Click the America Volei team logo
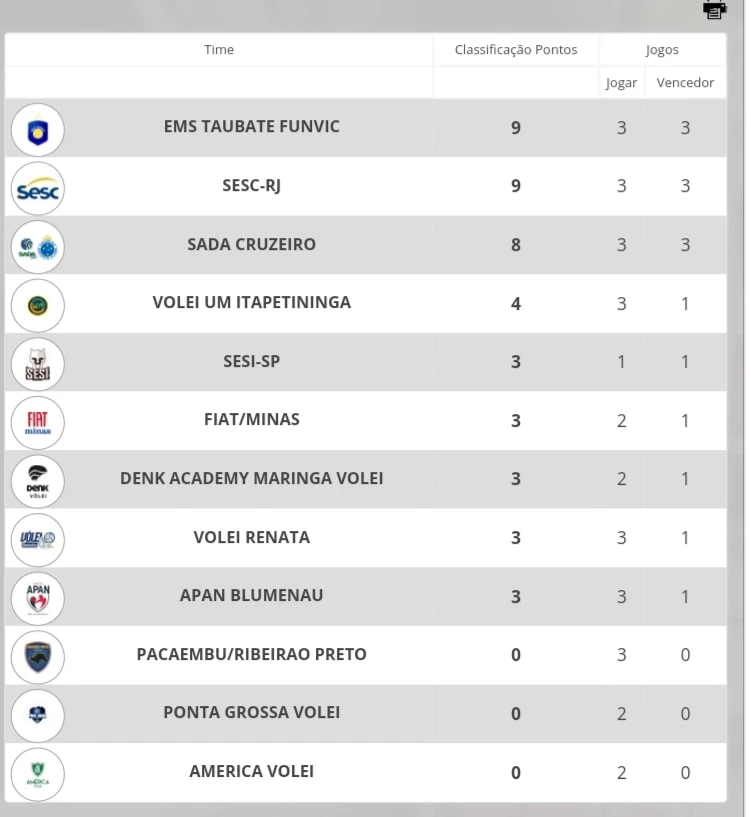 [x=38, y=774]
